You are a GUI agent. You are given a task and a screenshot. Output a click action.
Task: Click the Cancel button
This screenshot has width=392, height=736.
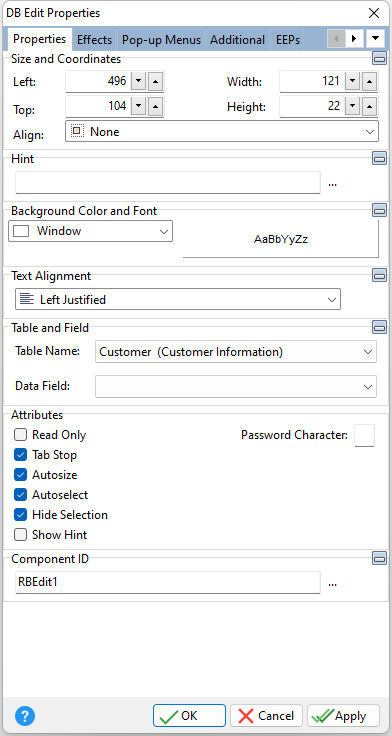267,716
